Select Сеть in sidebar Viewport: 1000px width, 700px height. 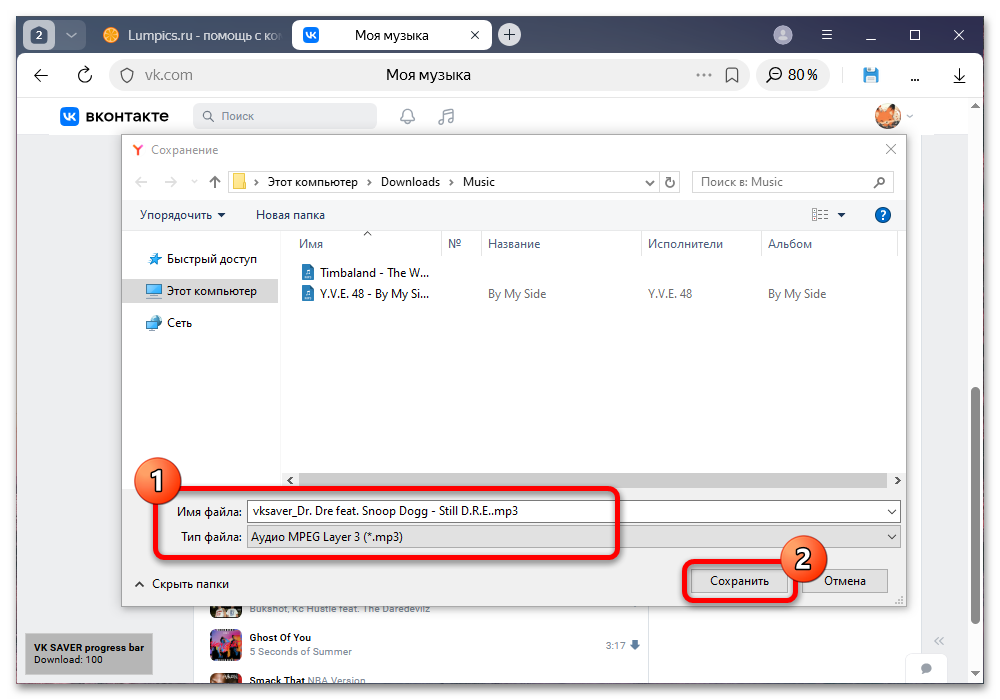[x=169, y=323]
